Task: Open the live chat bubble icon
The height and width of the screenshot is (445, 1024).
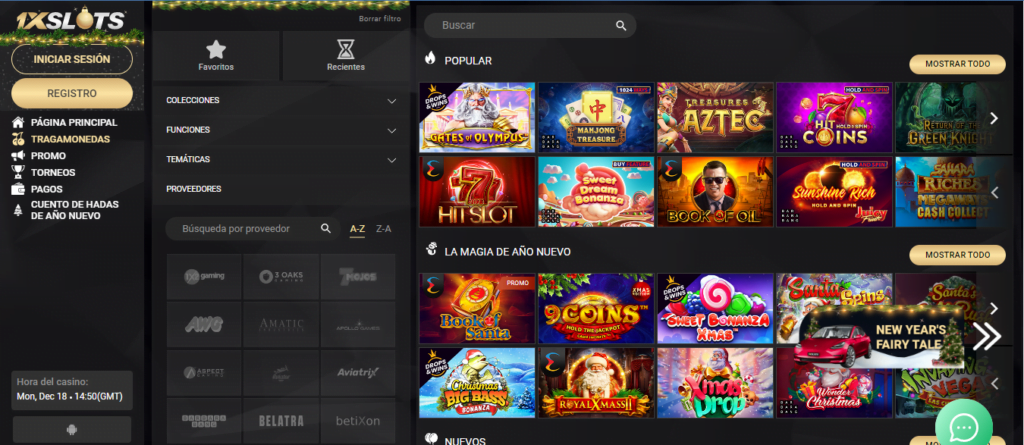Action: 964,427
